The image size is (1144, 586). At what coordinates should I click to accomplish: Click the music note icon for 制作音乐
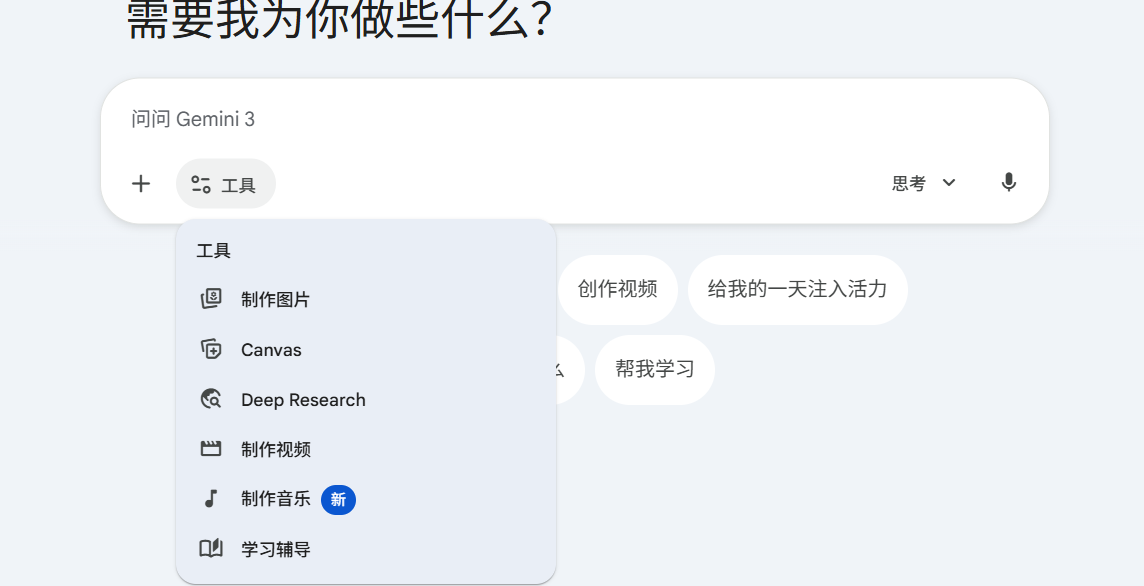[211, 498]
